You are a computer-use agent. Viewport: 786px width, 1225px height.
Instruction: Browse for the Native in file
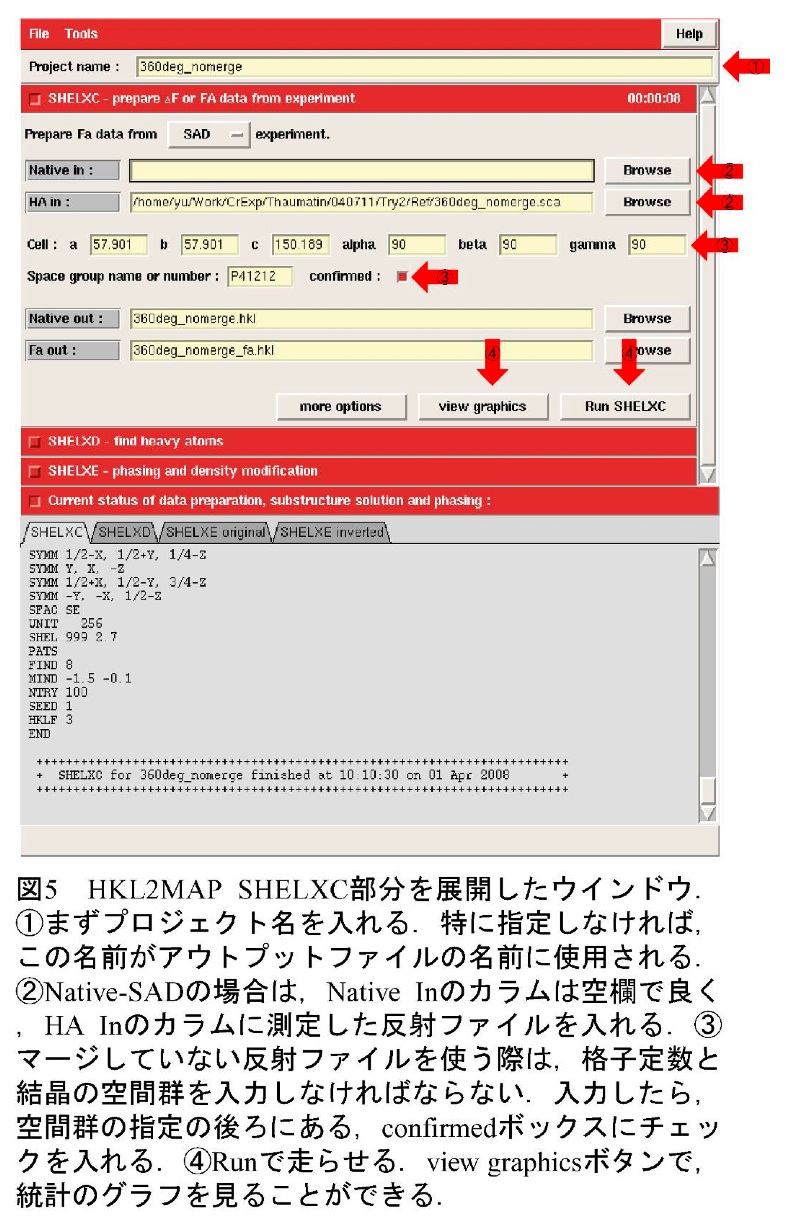[647, 170]
